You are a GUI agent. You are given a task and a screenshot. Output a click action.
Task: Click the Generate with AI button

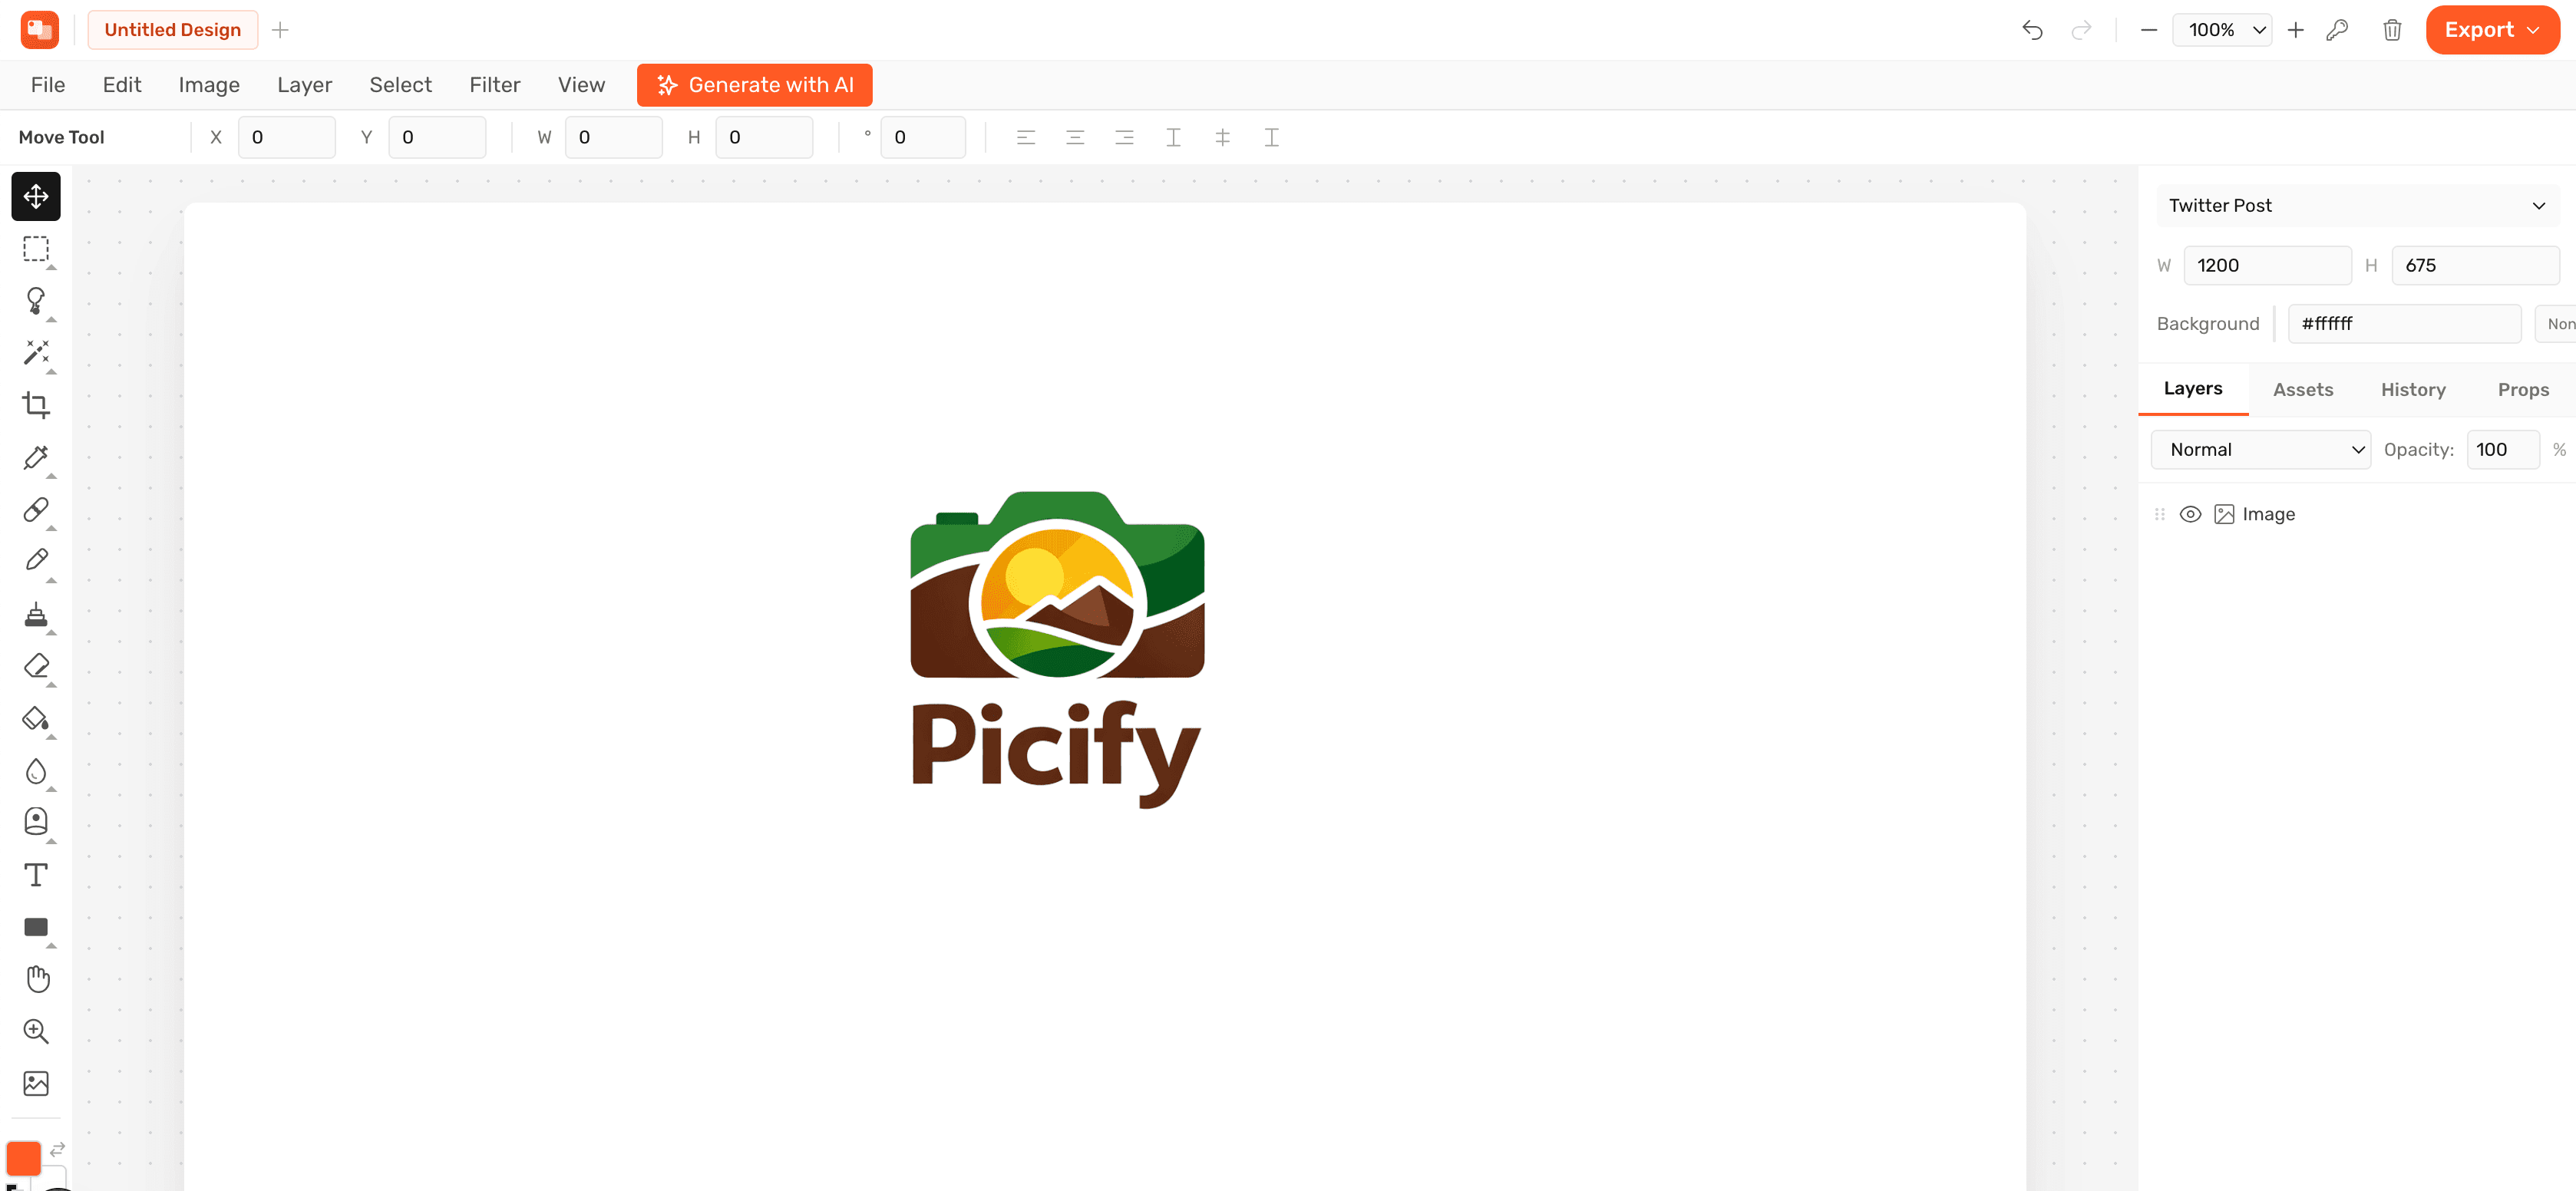tap(755, 85)
